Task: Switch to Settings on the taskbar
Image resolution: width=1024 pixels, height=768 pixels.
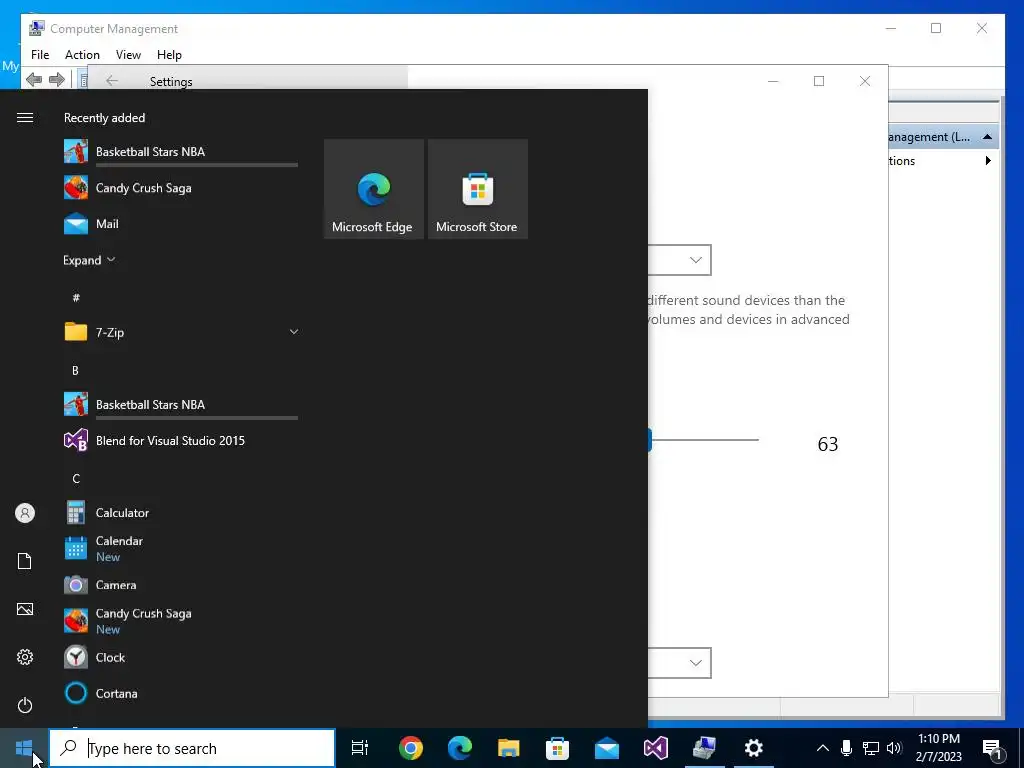Action: [754, 748]
